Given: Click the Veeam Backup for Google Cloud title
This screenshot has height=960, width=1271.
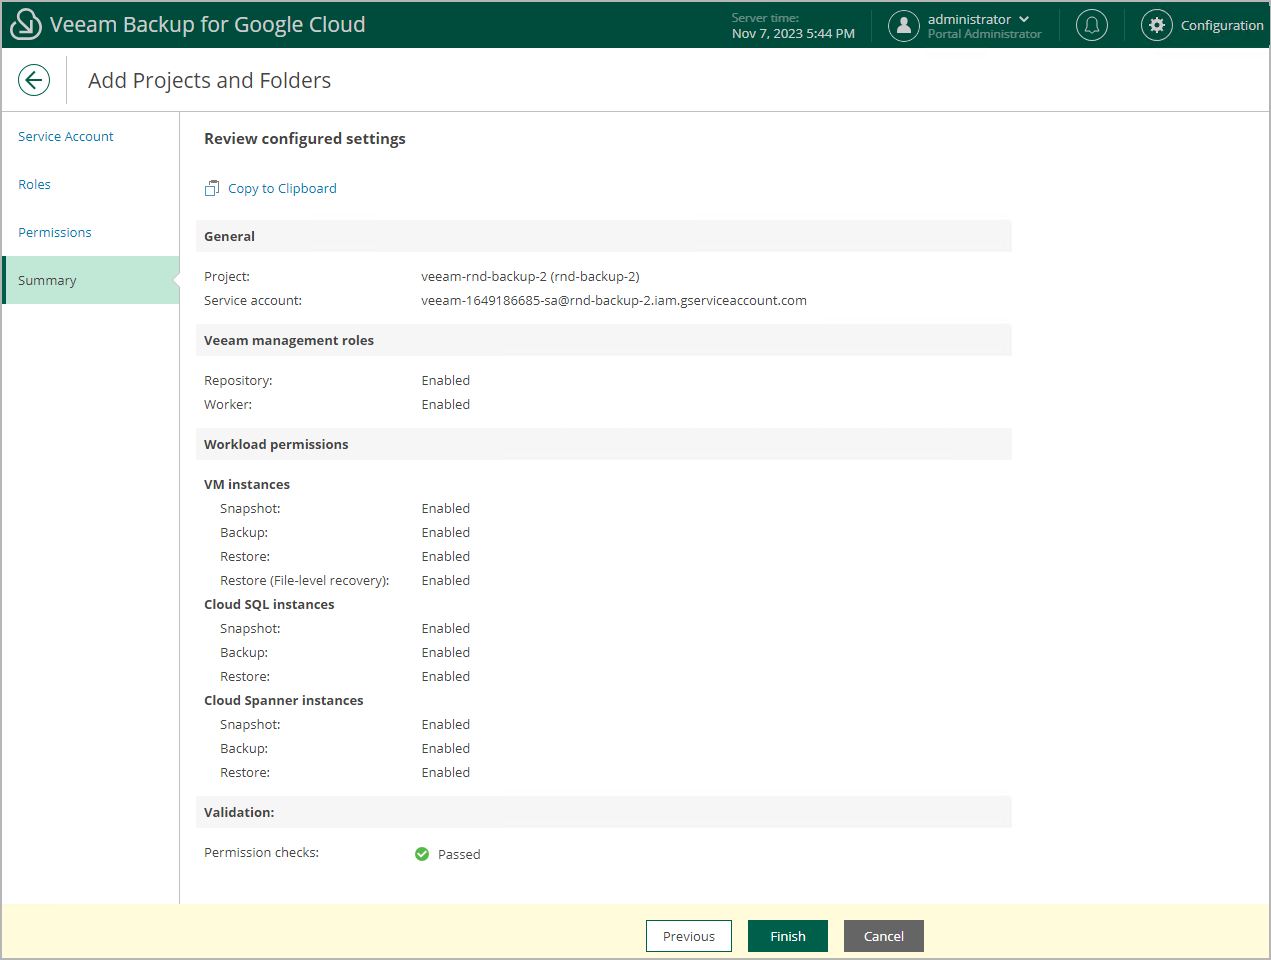Looking at the screenshot, I should pos(208,24).
